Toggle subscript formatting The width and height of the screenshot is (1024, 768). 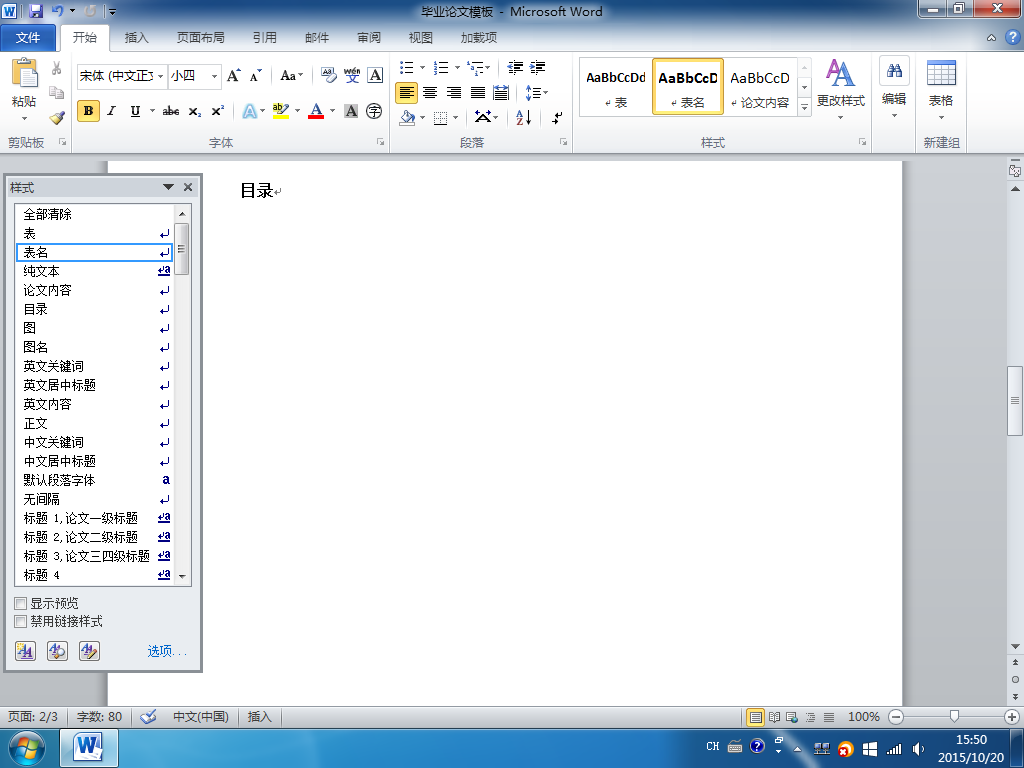tap(195, 111)
